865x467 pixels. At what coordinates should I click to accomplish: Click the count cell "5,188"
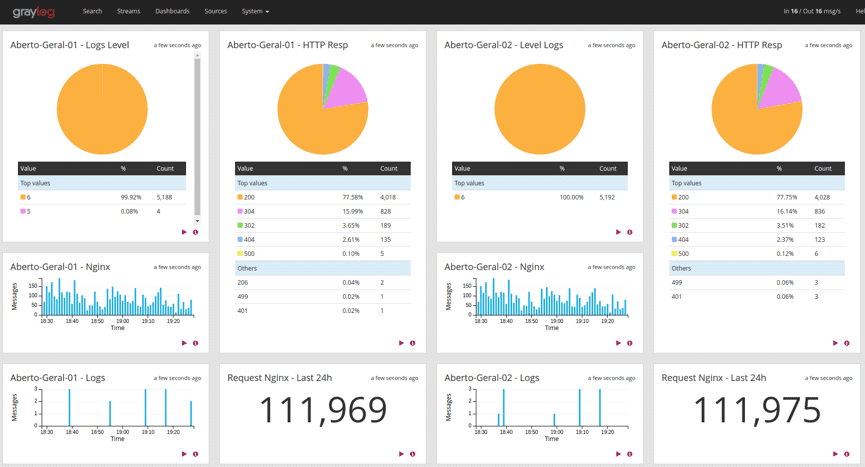coord(164,197)
